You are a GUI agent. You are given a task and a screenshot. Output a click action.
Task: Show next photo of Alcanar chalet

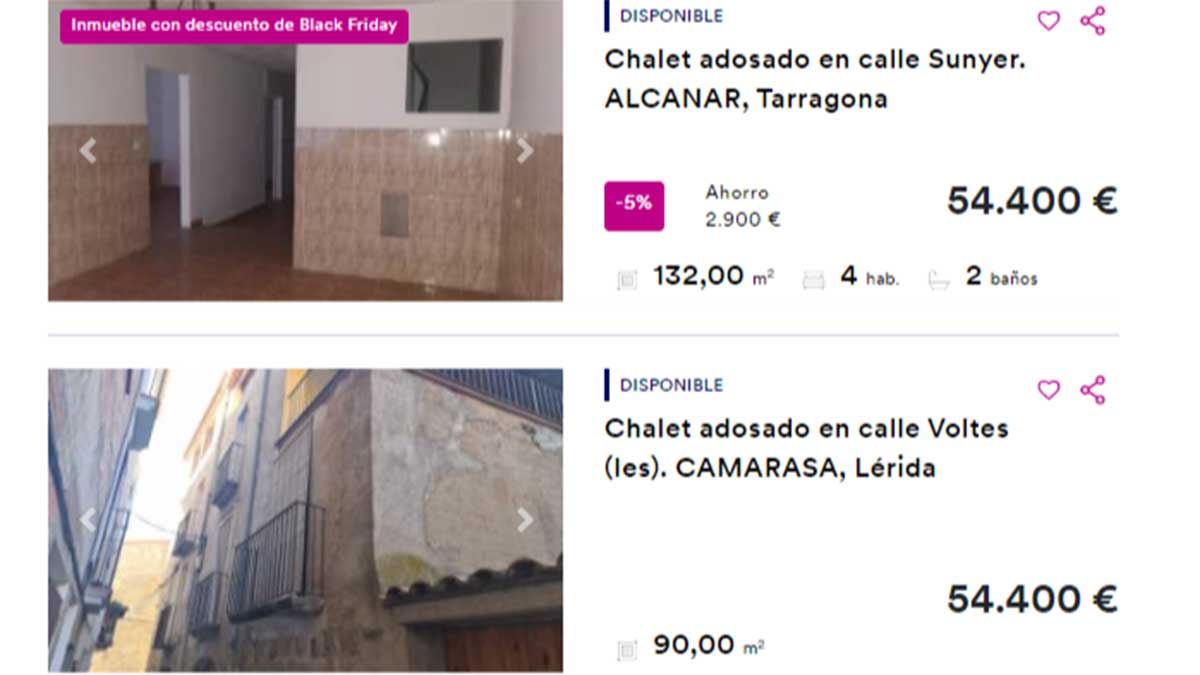(524, 151)
